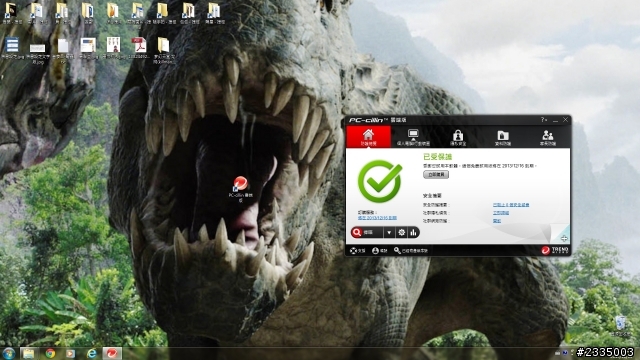640x360 pixels.
Task: Open the help question mark dropdown
Action: (x=544, y=120)
